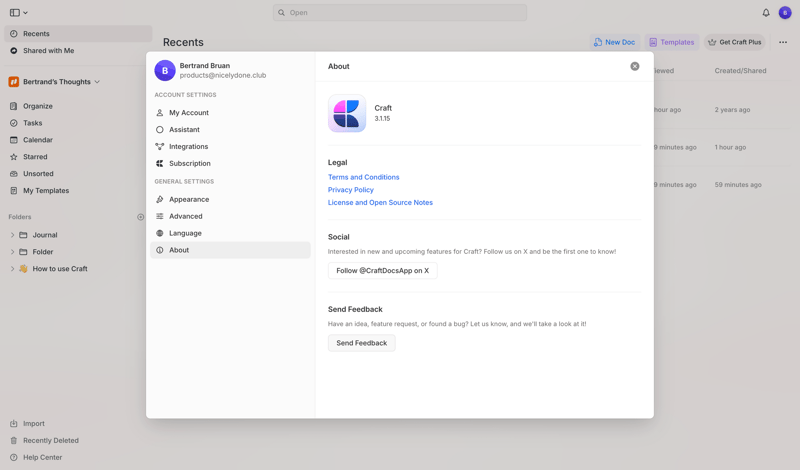Open Terms and Conditions link
Screen dimensions: 800x470
(x=363, y=177)
